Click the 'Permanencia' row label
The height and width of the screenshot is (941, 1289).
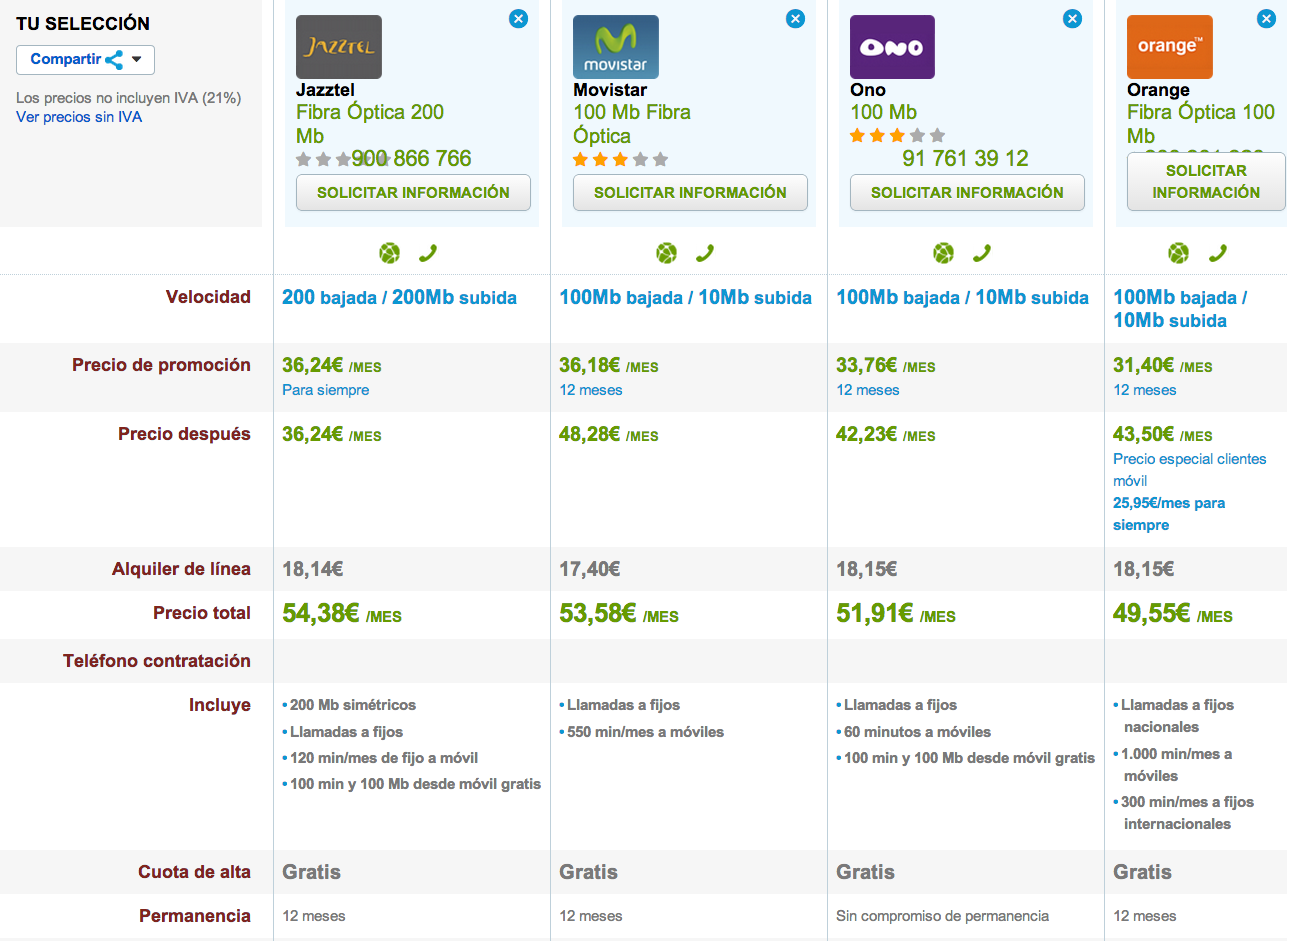coord(195,916)
